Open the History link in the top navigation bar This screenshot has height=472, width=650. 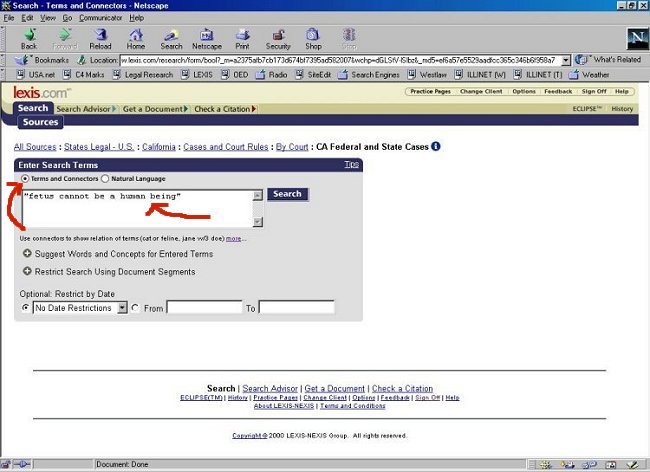coord(622,109)
